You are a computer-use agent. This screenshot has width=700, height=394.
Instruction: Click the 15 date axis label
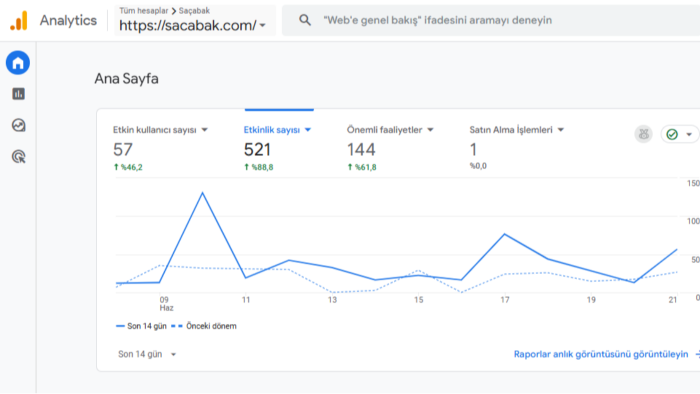point(418,300)
